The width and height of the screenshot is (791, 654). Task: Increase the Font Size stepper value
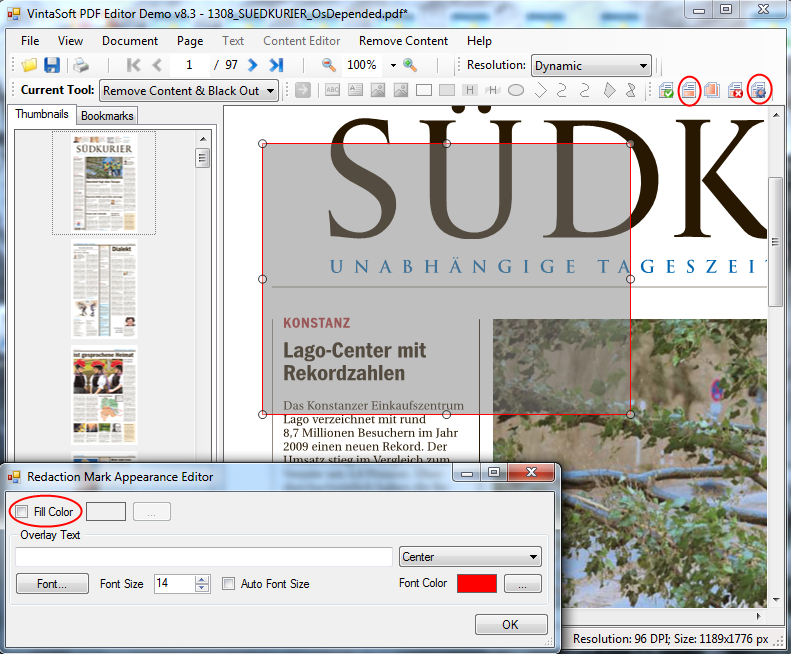pos(202,580)
